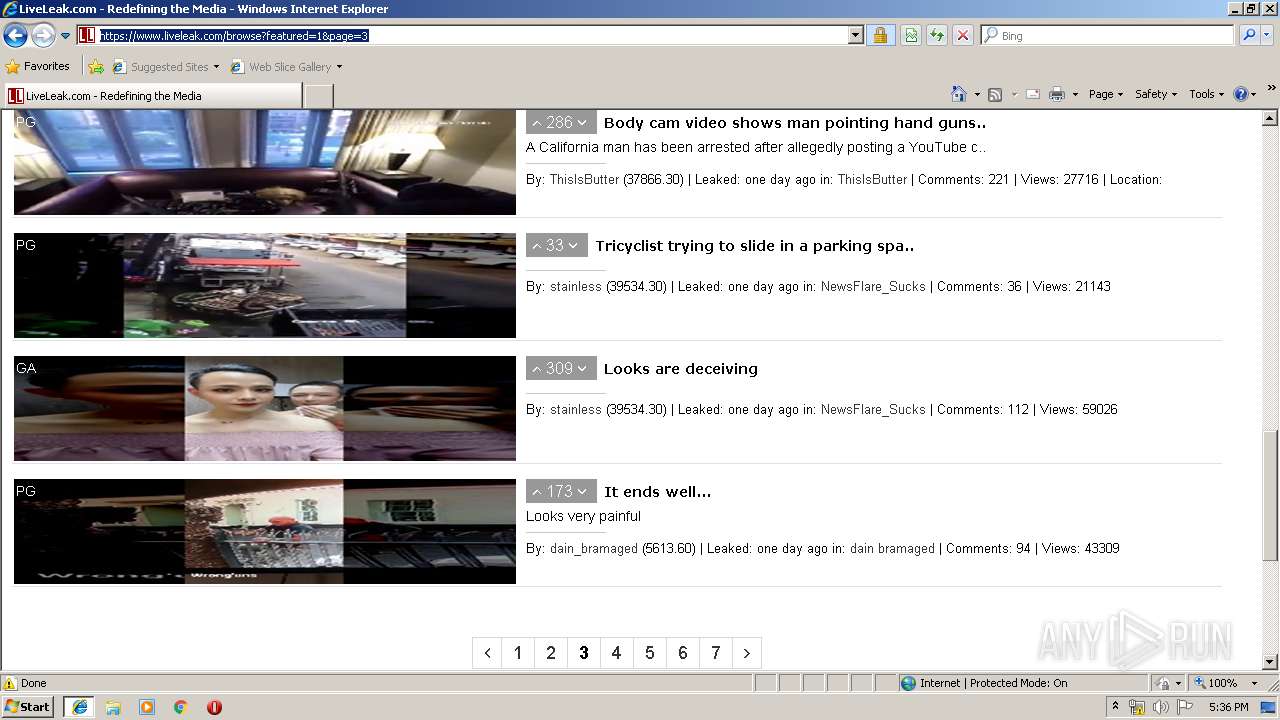Click the browser Forward arrow button

click(43, 36)
